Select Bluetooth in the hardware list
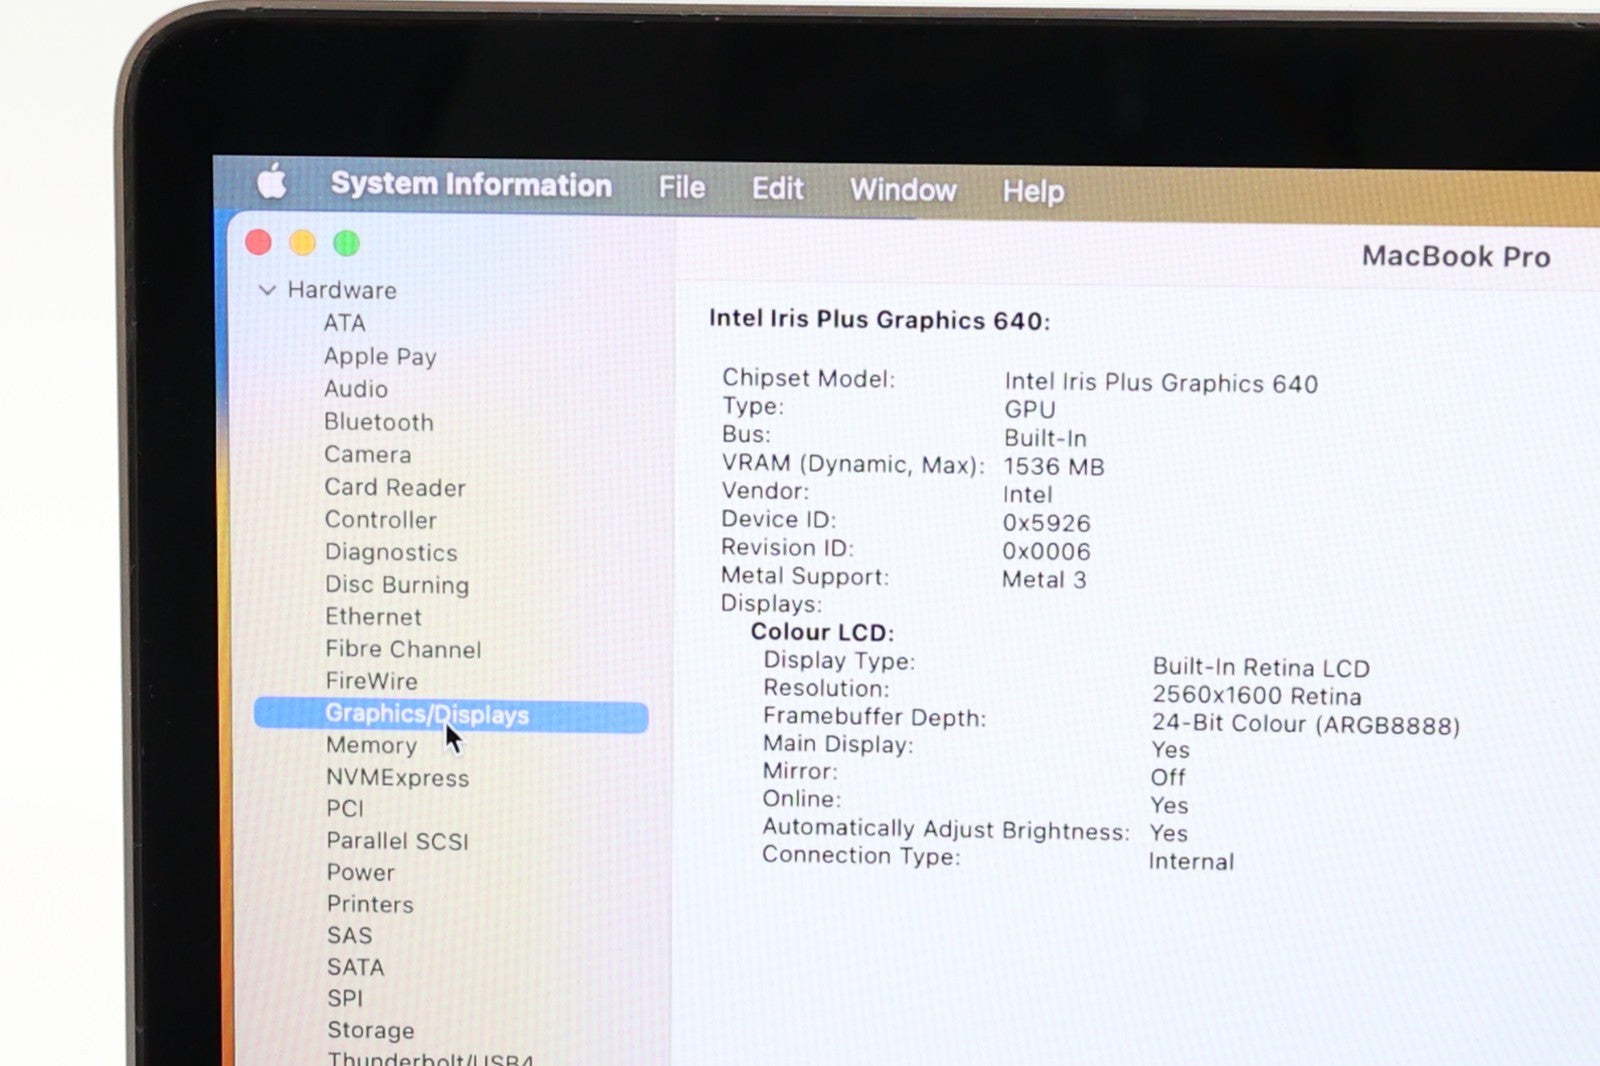This screenshot has height=1066, width=1600. coord(378,422)
